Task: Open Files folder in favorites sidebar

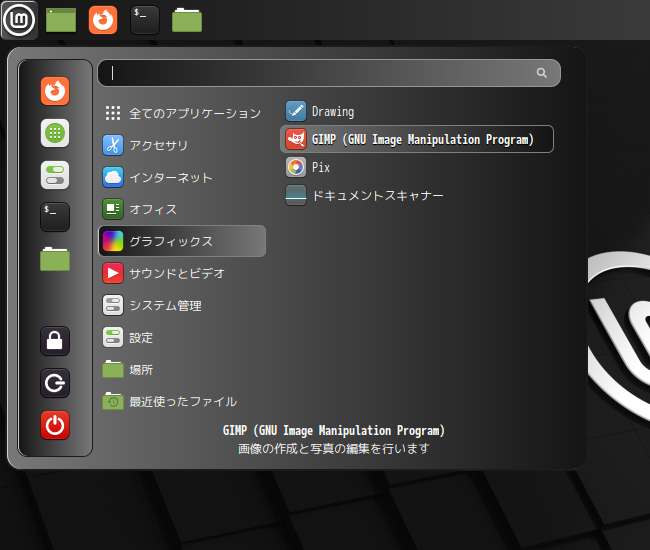Action: (55, 259)
